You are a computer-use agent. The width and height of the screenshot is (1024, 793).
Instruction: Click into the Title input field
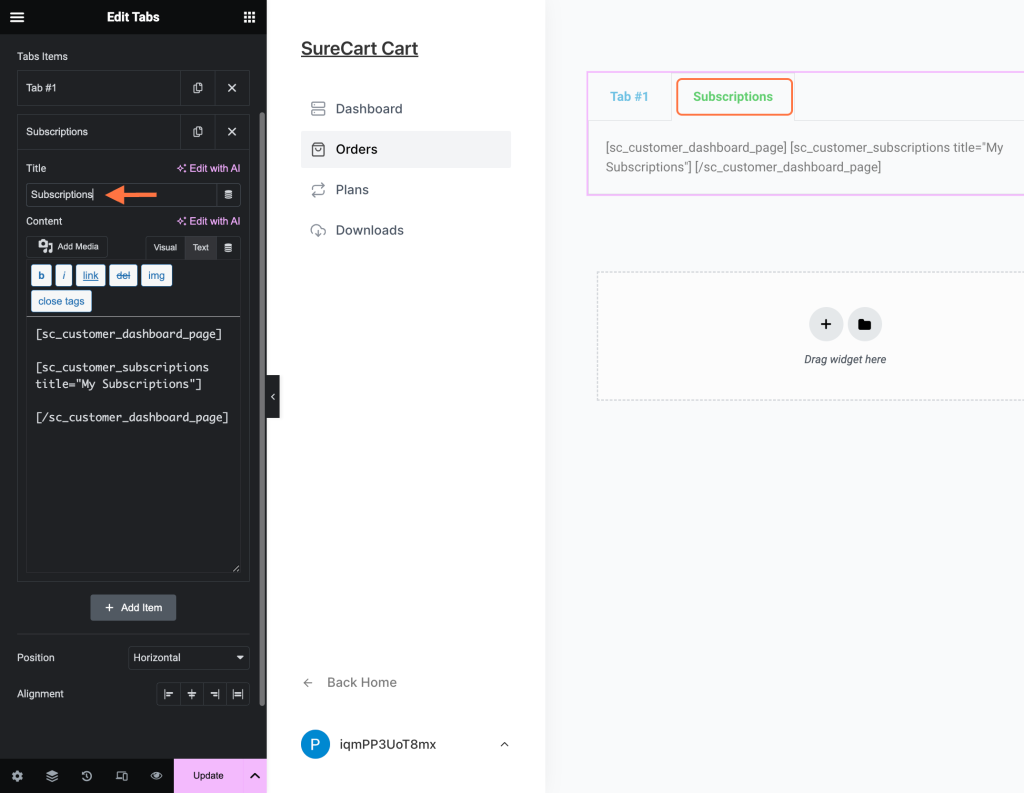(120, 195)
